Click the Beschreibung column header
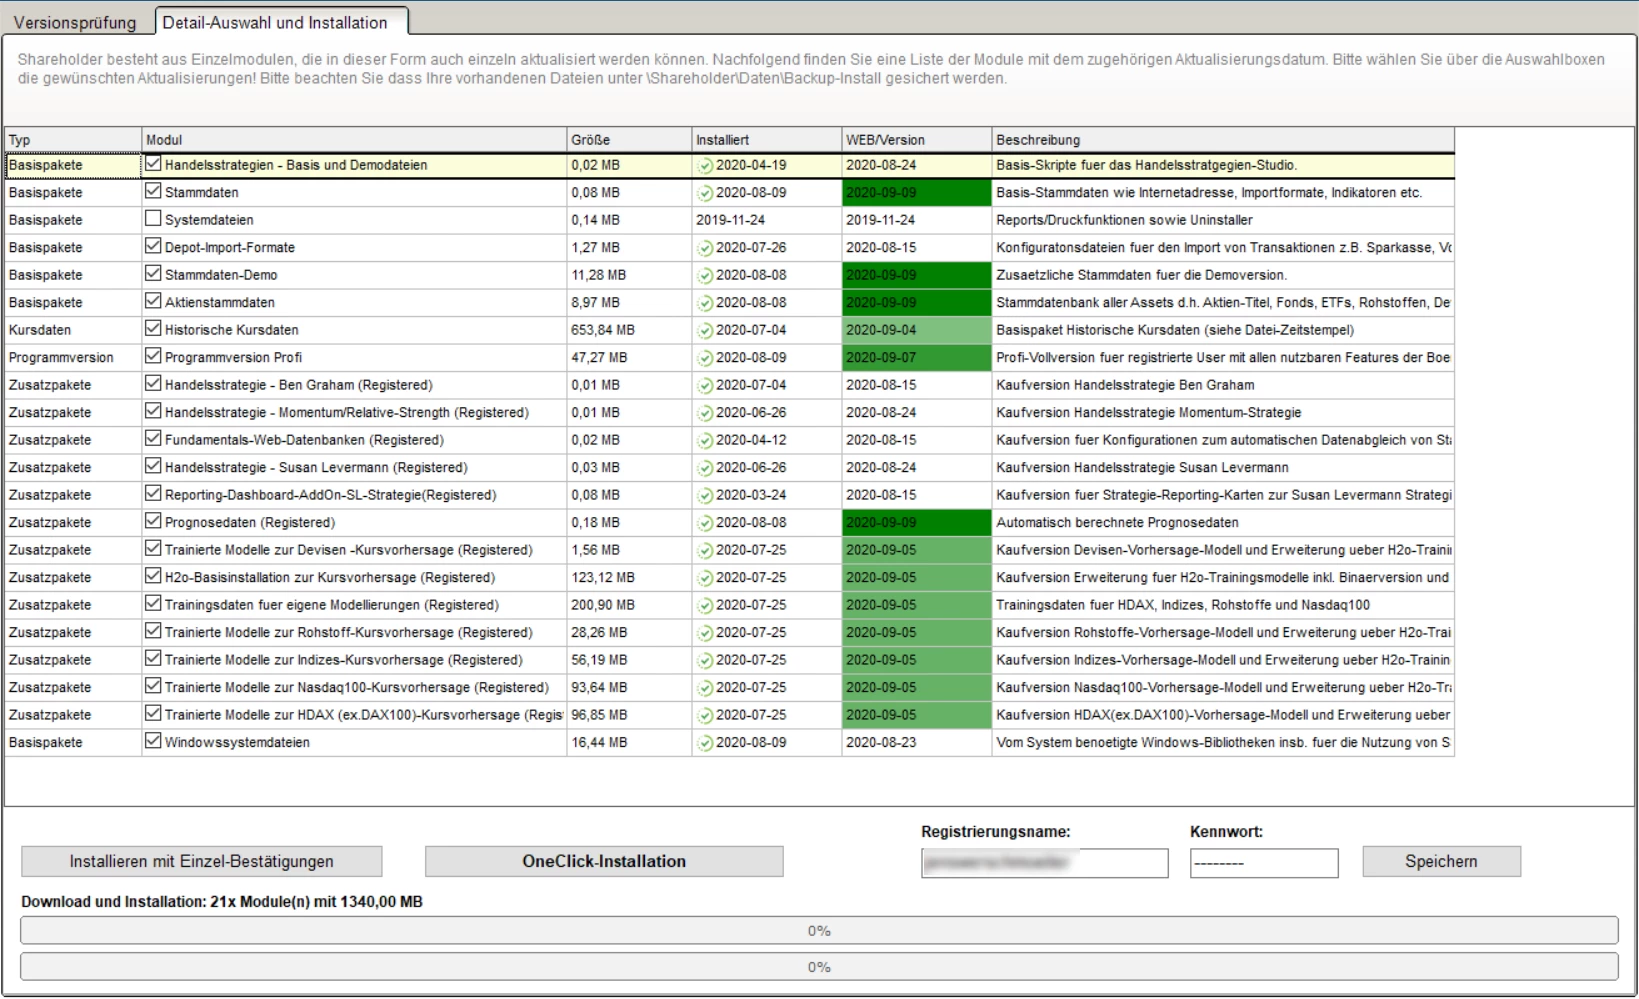Image resolution: width=1639 pixels, height=999 pixels. [1223, 140]
